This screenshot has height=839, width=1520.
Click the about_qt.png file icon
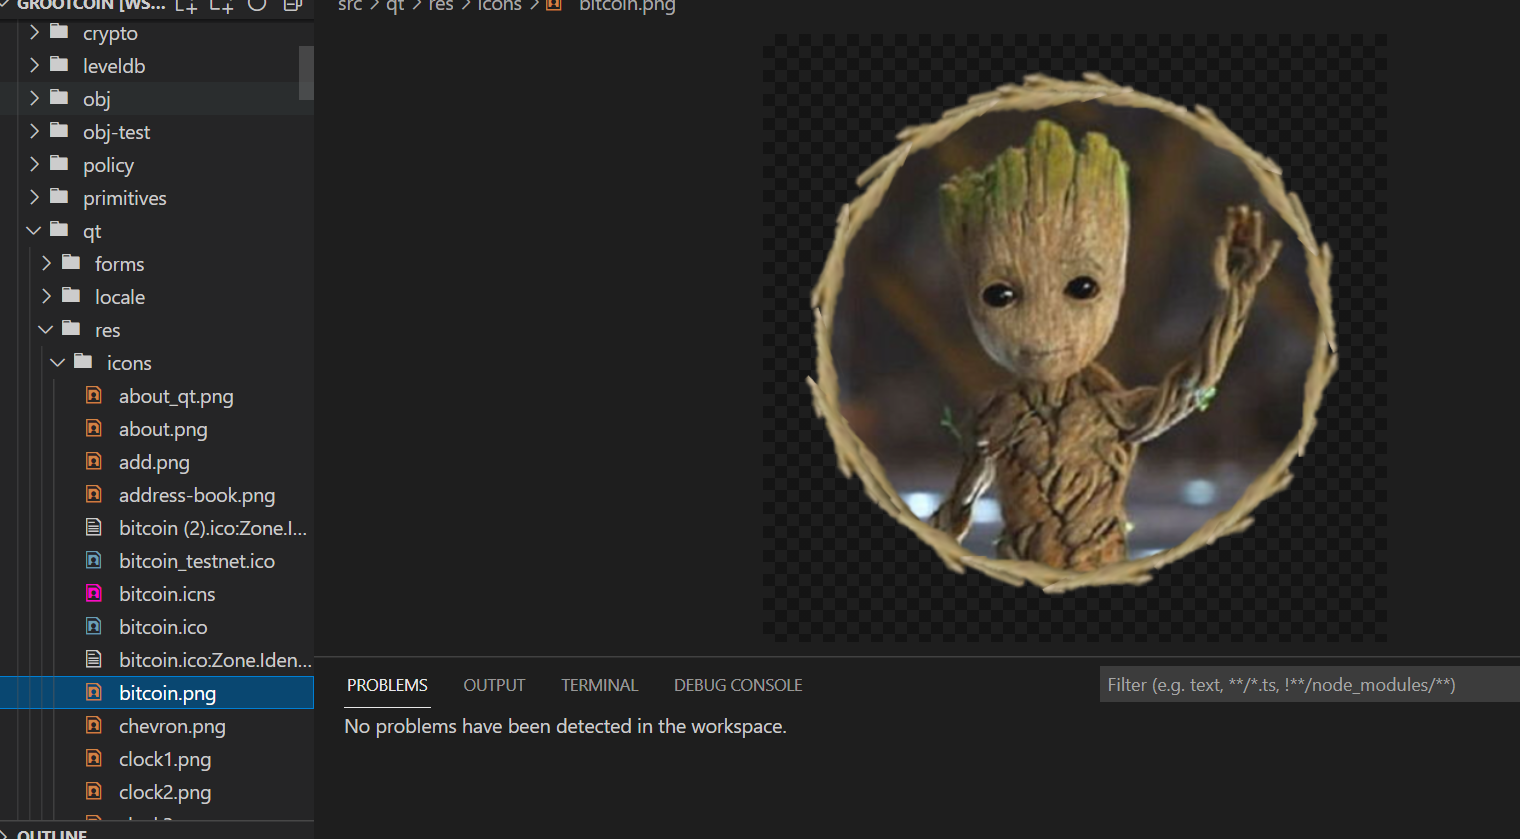pyautogui.click(x=94, y=395)
